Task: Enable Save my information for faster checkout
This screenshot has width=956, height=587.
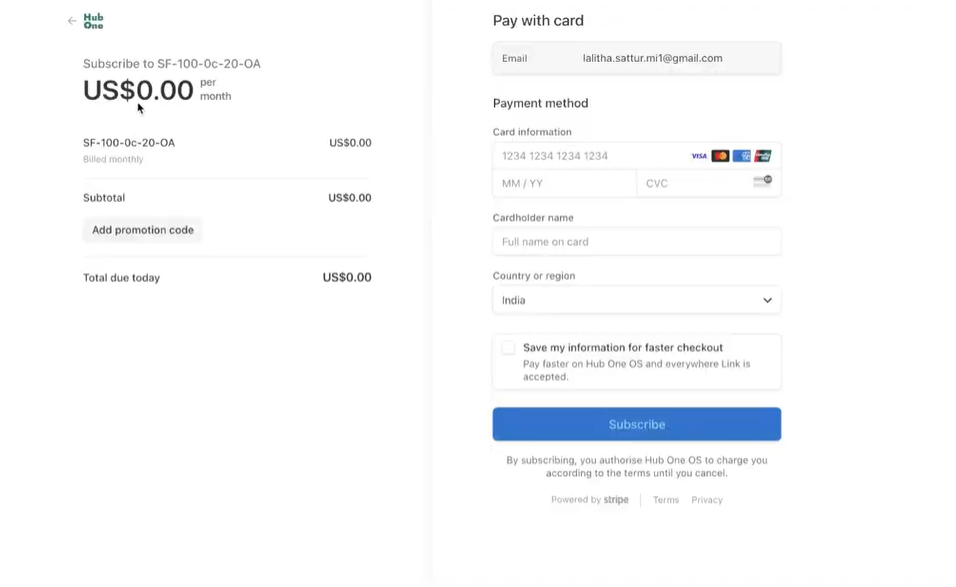Action: point(508,348)
